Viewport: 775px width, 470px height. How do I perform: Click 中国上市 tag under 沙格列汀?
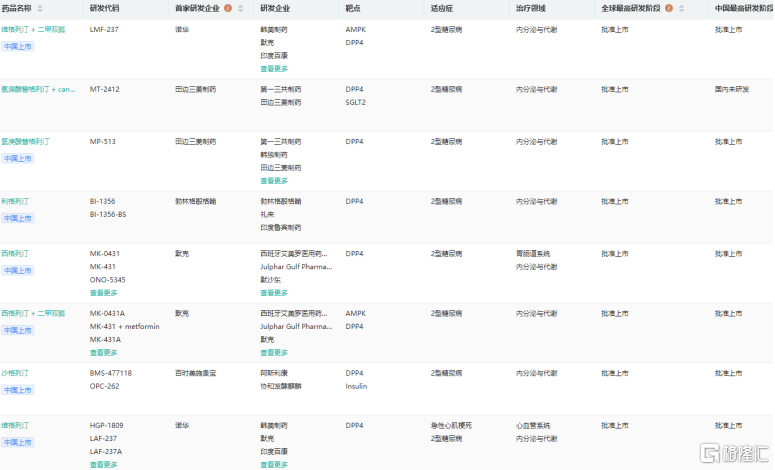pyautogui.click(x=18, y=390)
